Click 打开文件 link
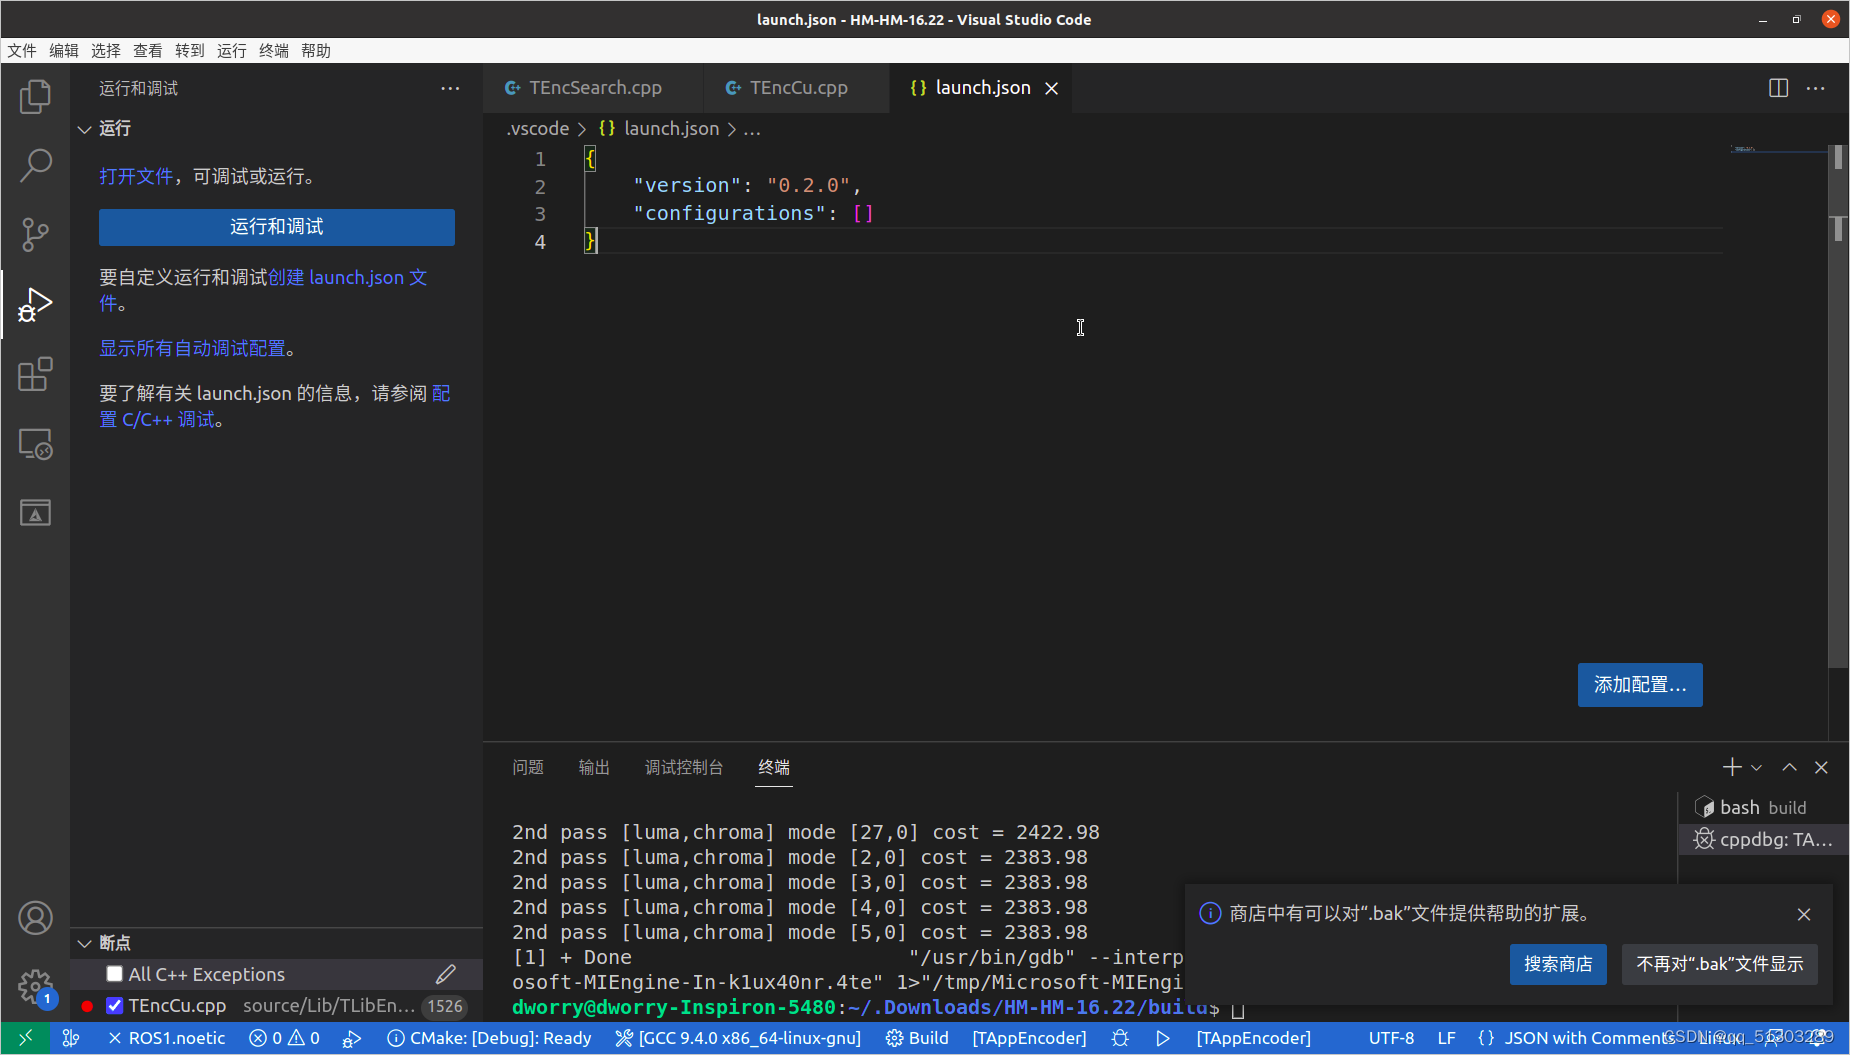The height and width of the screenshot is (1055, 1850). (136, 177)
